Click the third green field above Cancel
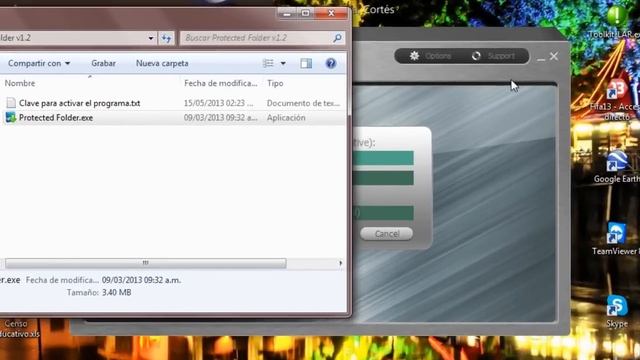Viewport: 640px width, 360px height. pyautogui.click(x=383, y=213)
